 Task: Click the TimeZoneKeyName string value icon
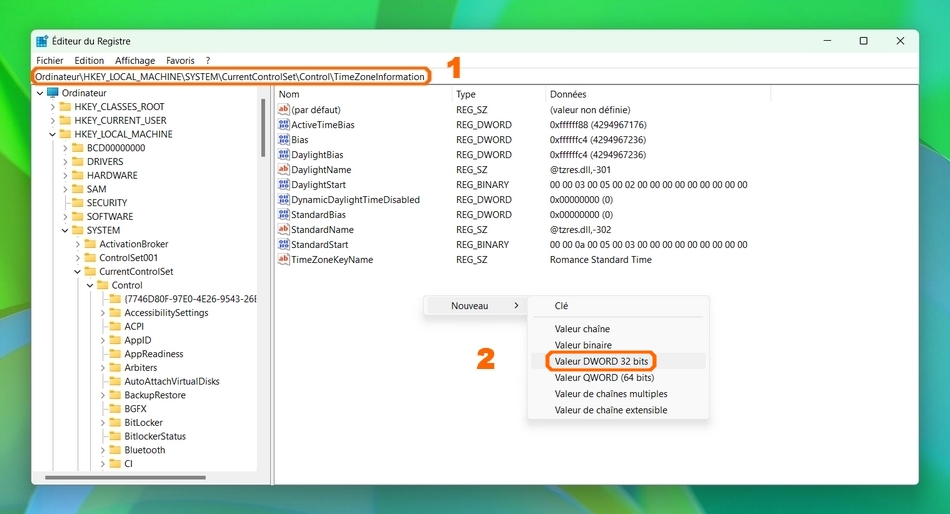tap(283, 260)
